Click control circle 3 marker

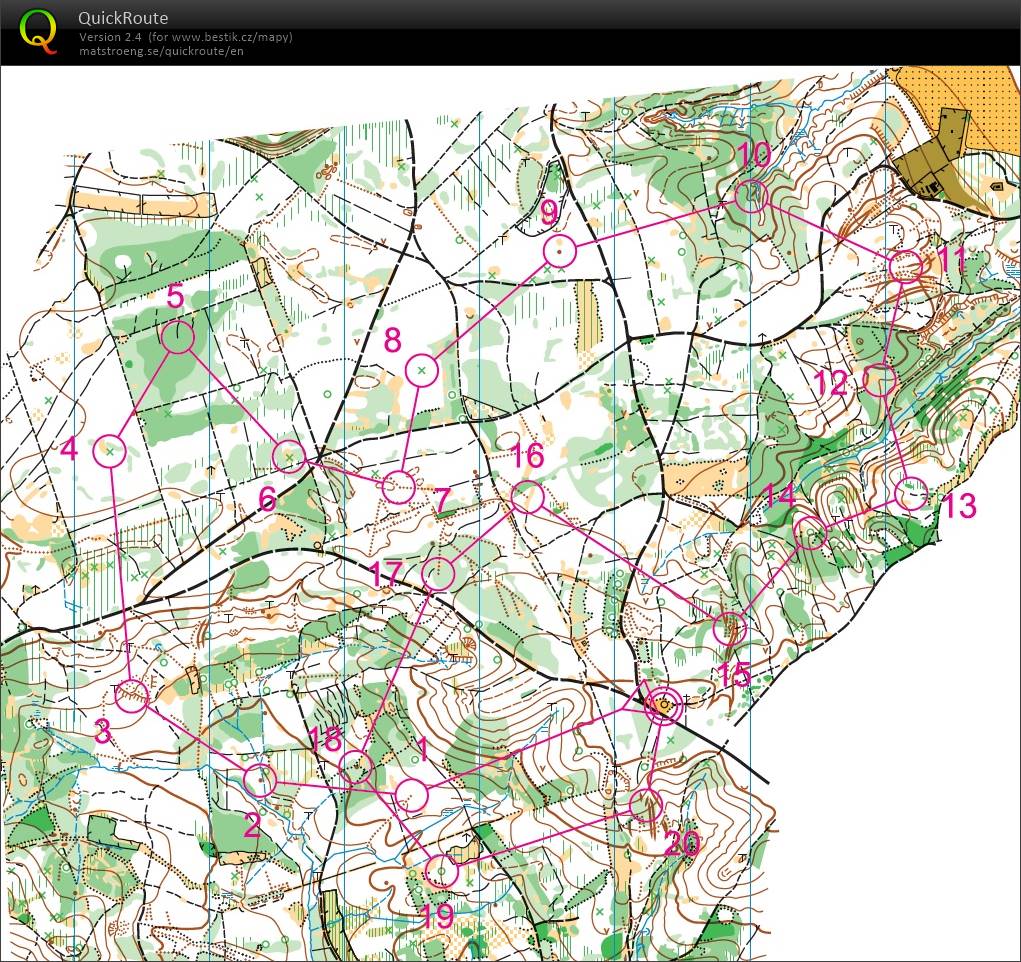click(x=133, y=694)
